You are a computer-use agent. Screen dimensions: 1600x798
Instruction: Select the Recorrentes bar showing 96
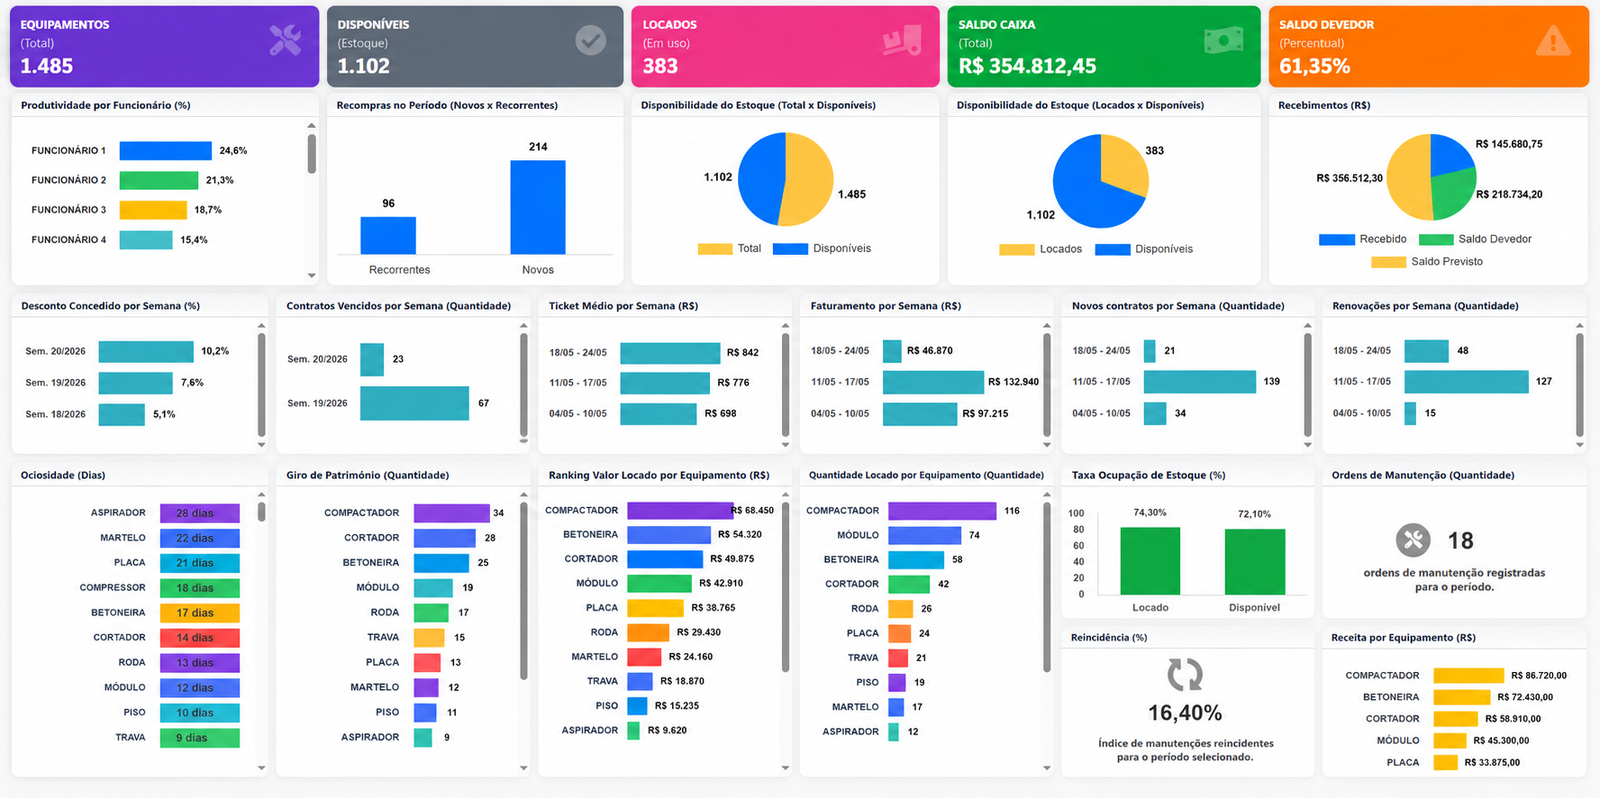point(388,235)
